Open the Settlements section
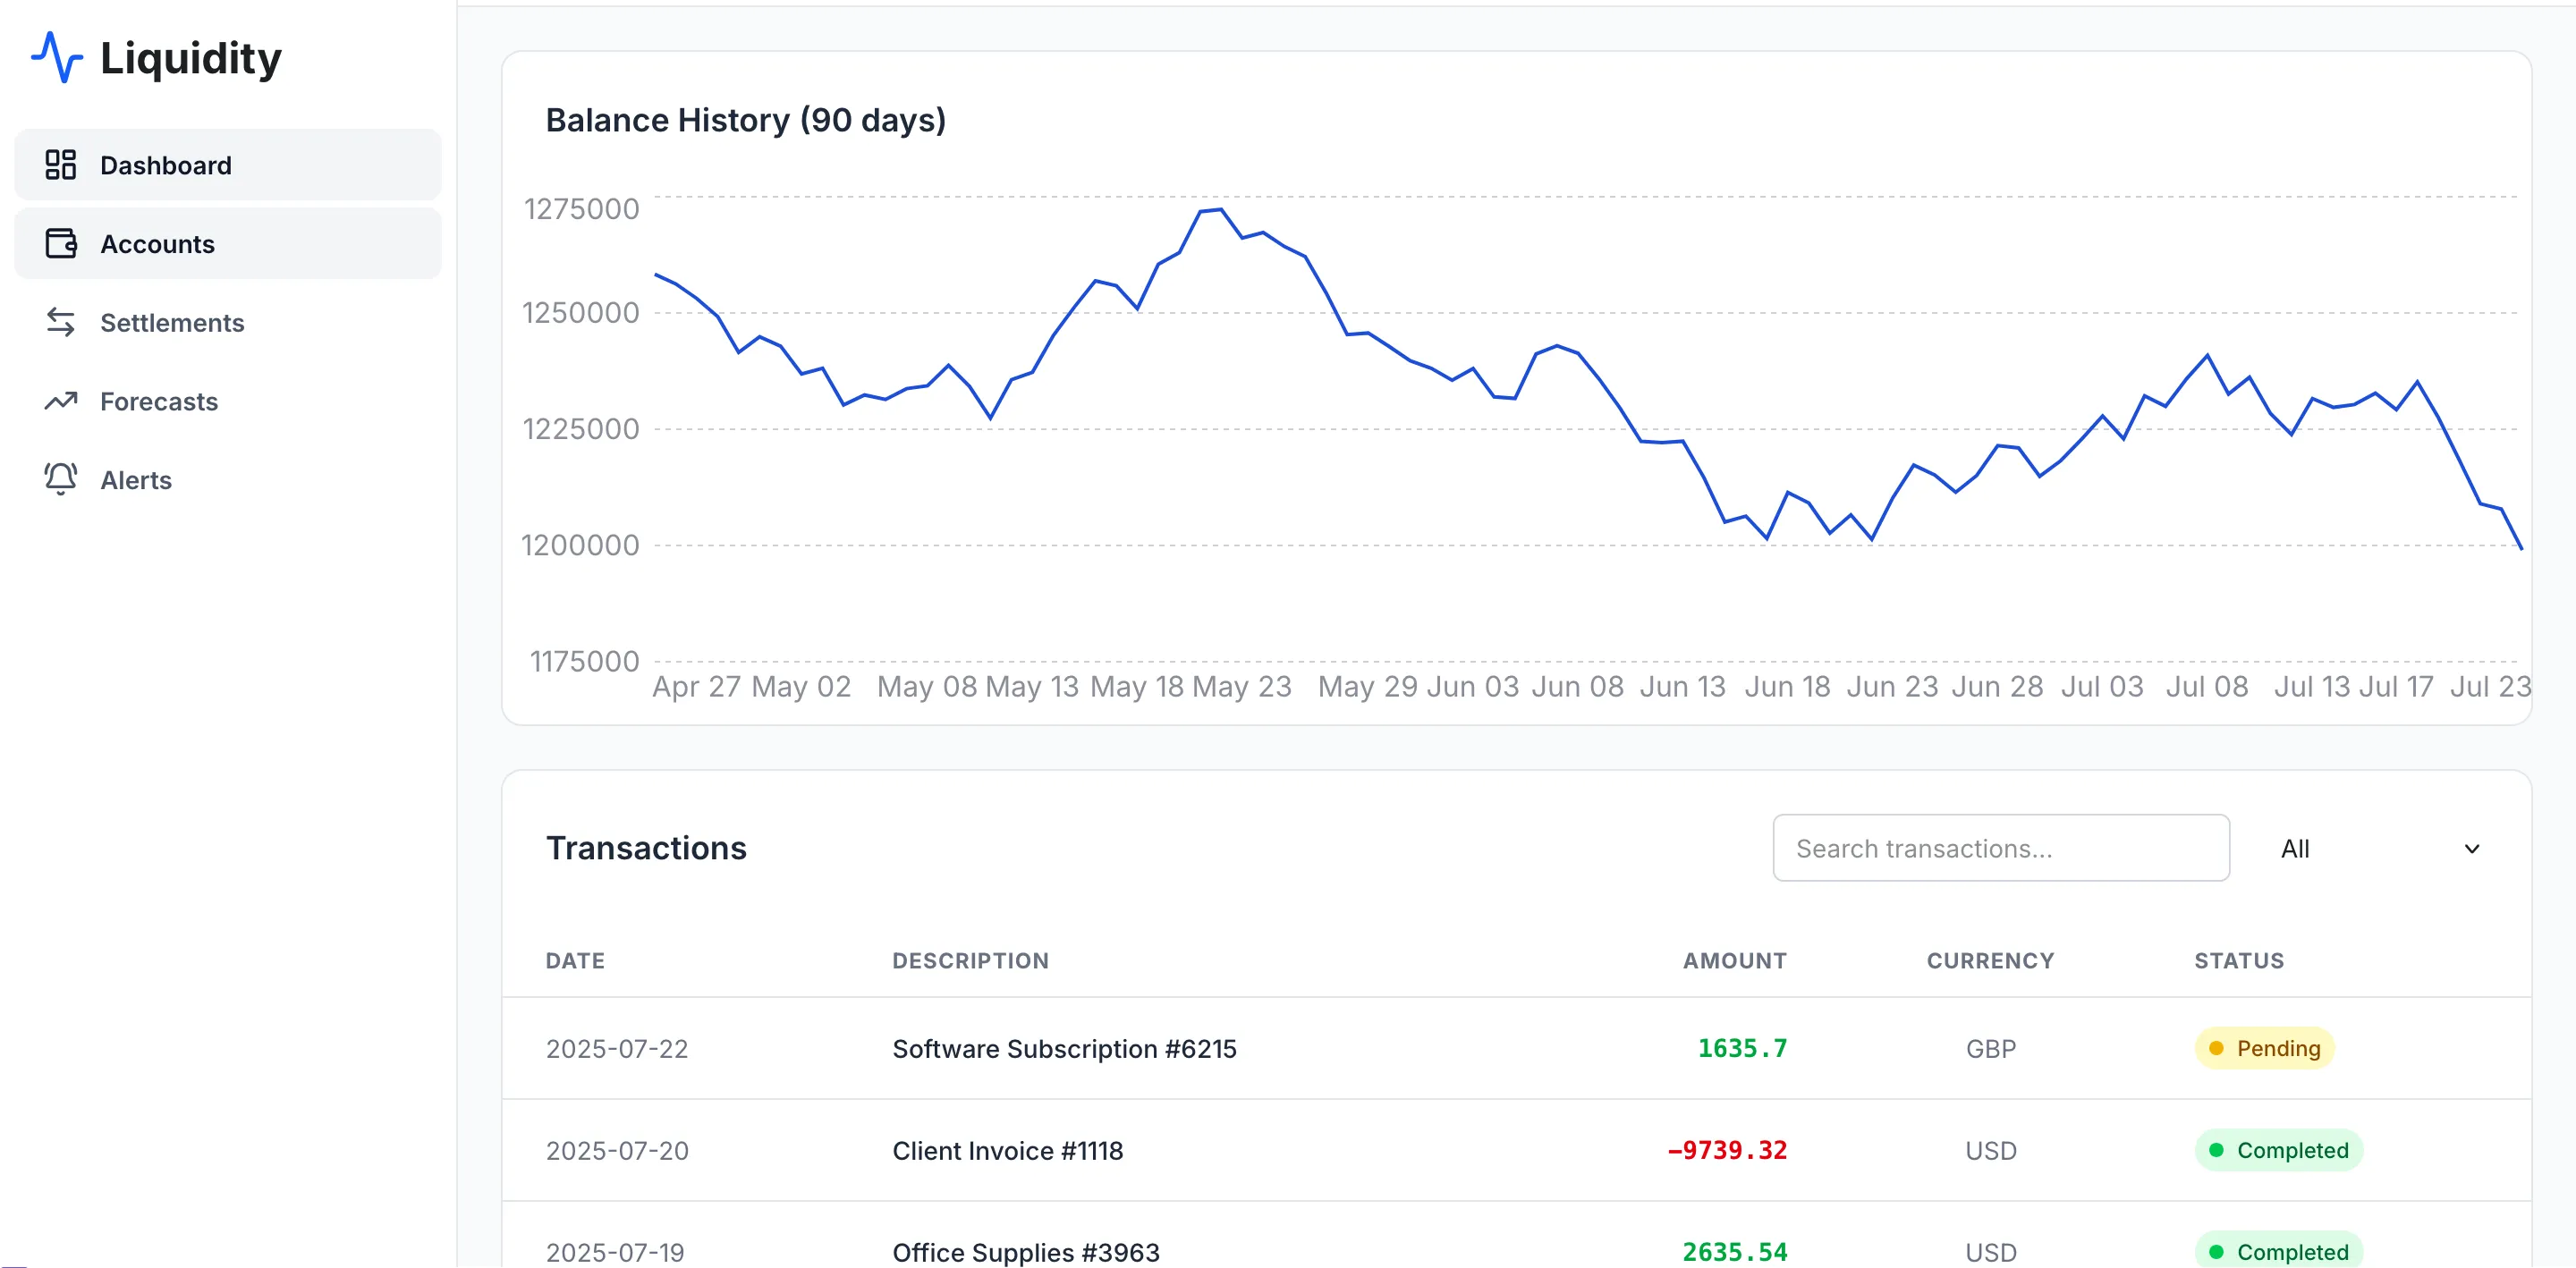 [172, 322]
